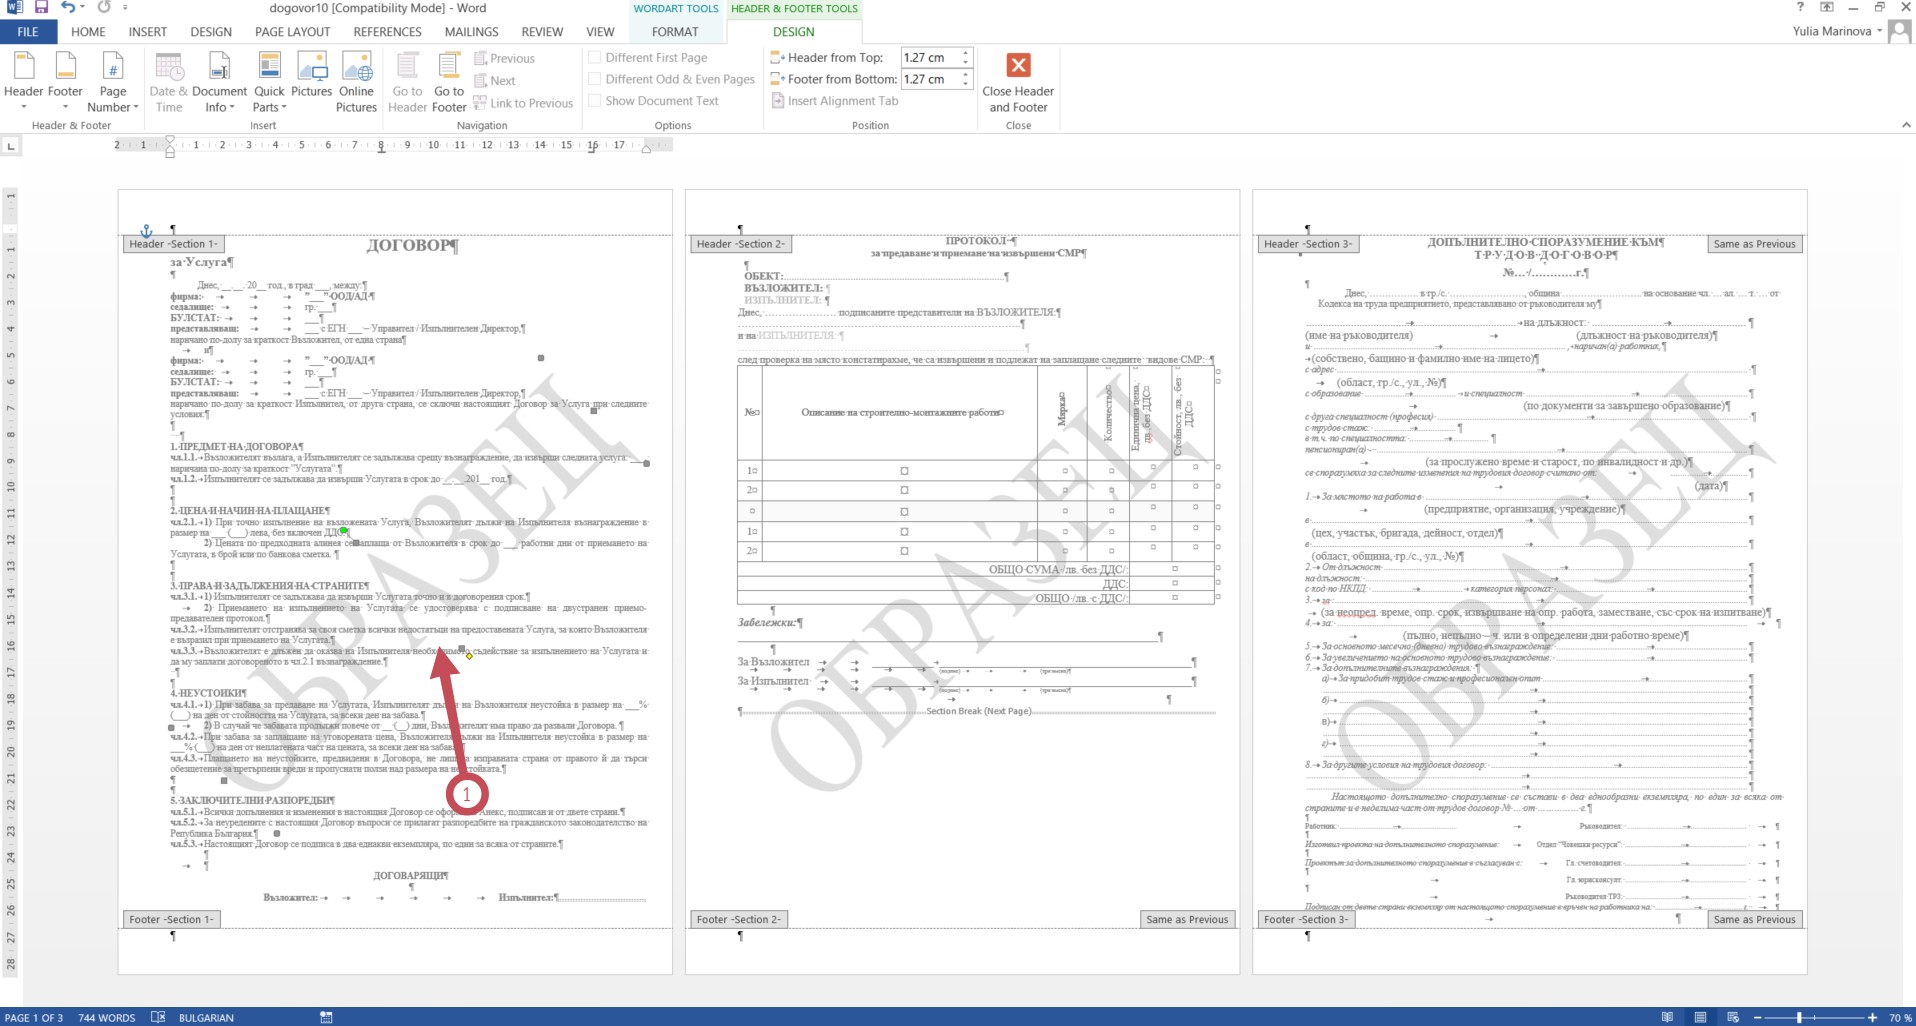Open Quick Parts dropdown
This screenshot has height=1026, width=1916.
[x=269, y=82]
